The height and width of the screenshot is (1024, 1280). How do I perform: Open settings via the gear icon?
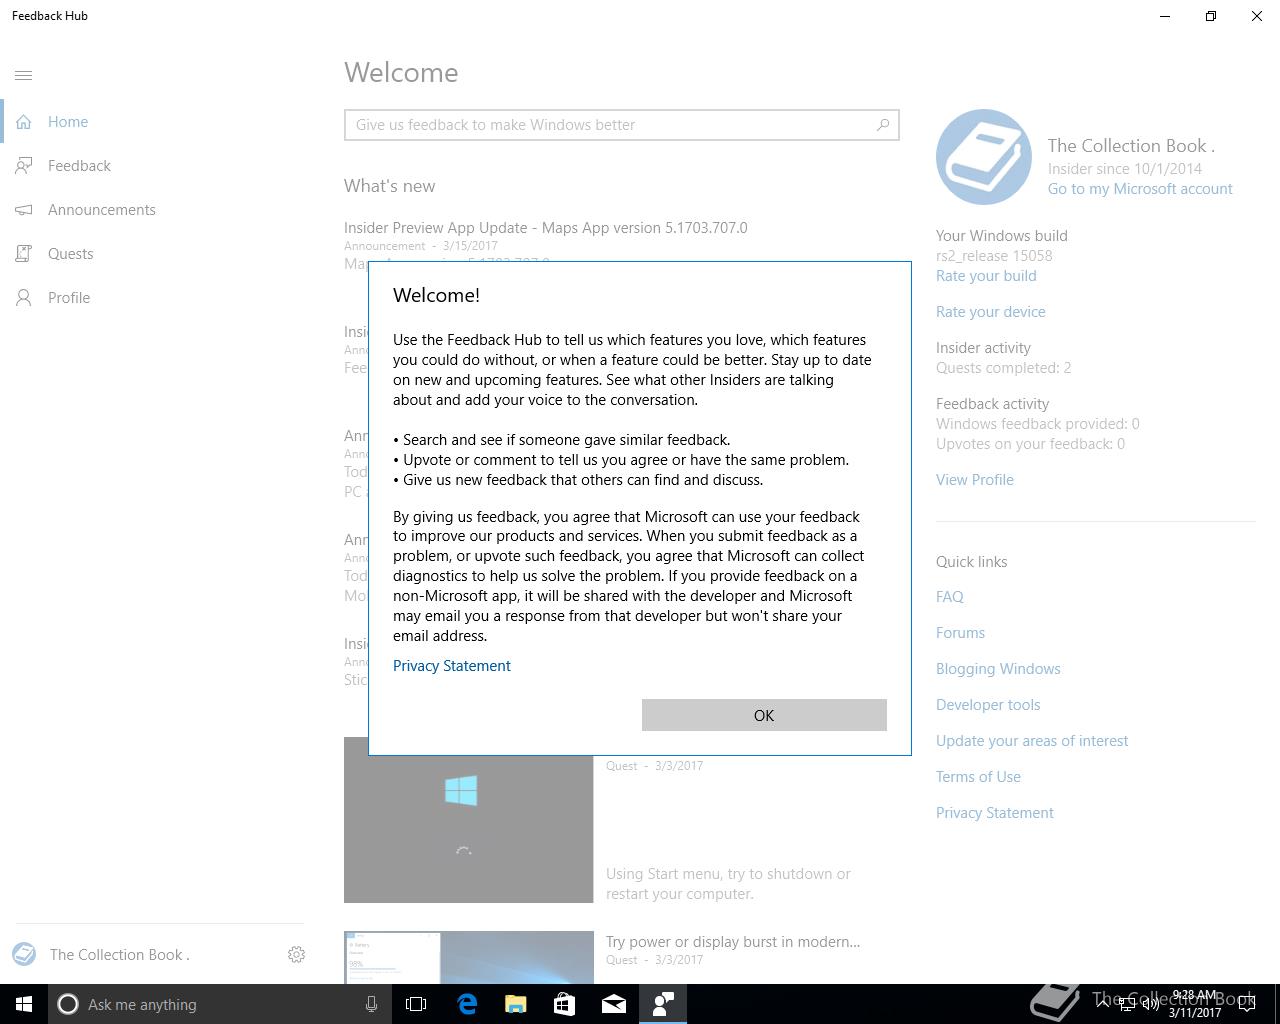[296, 955]
